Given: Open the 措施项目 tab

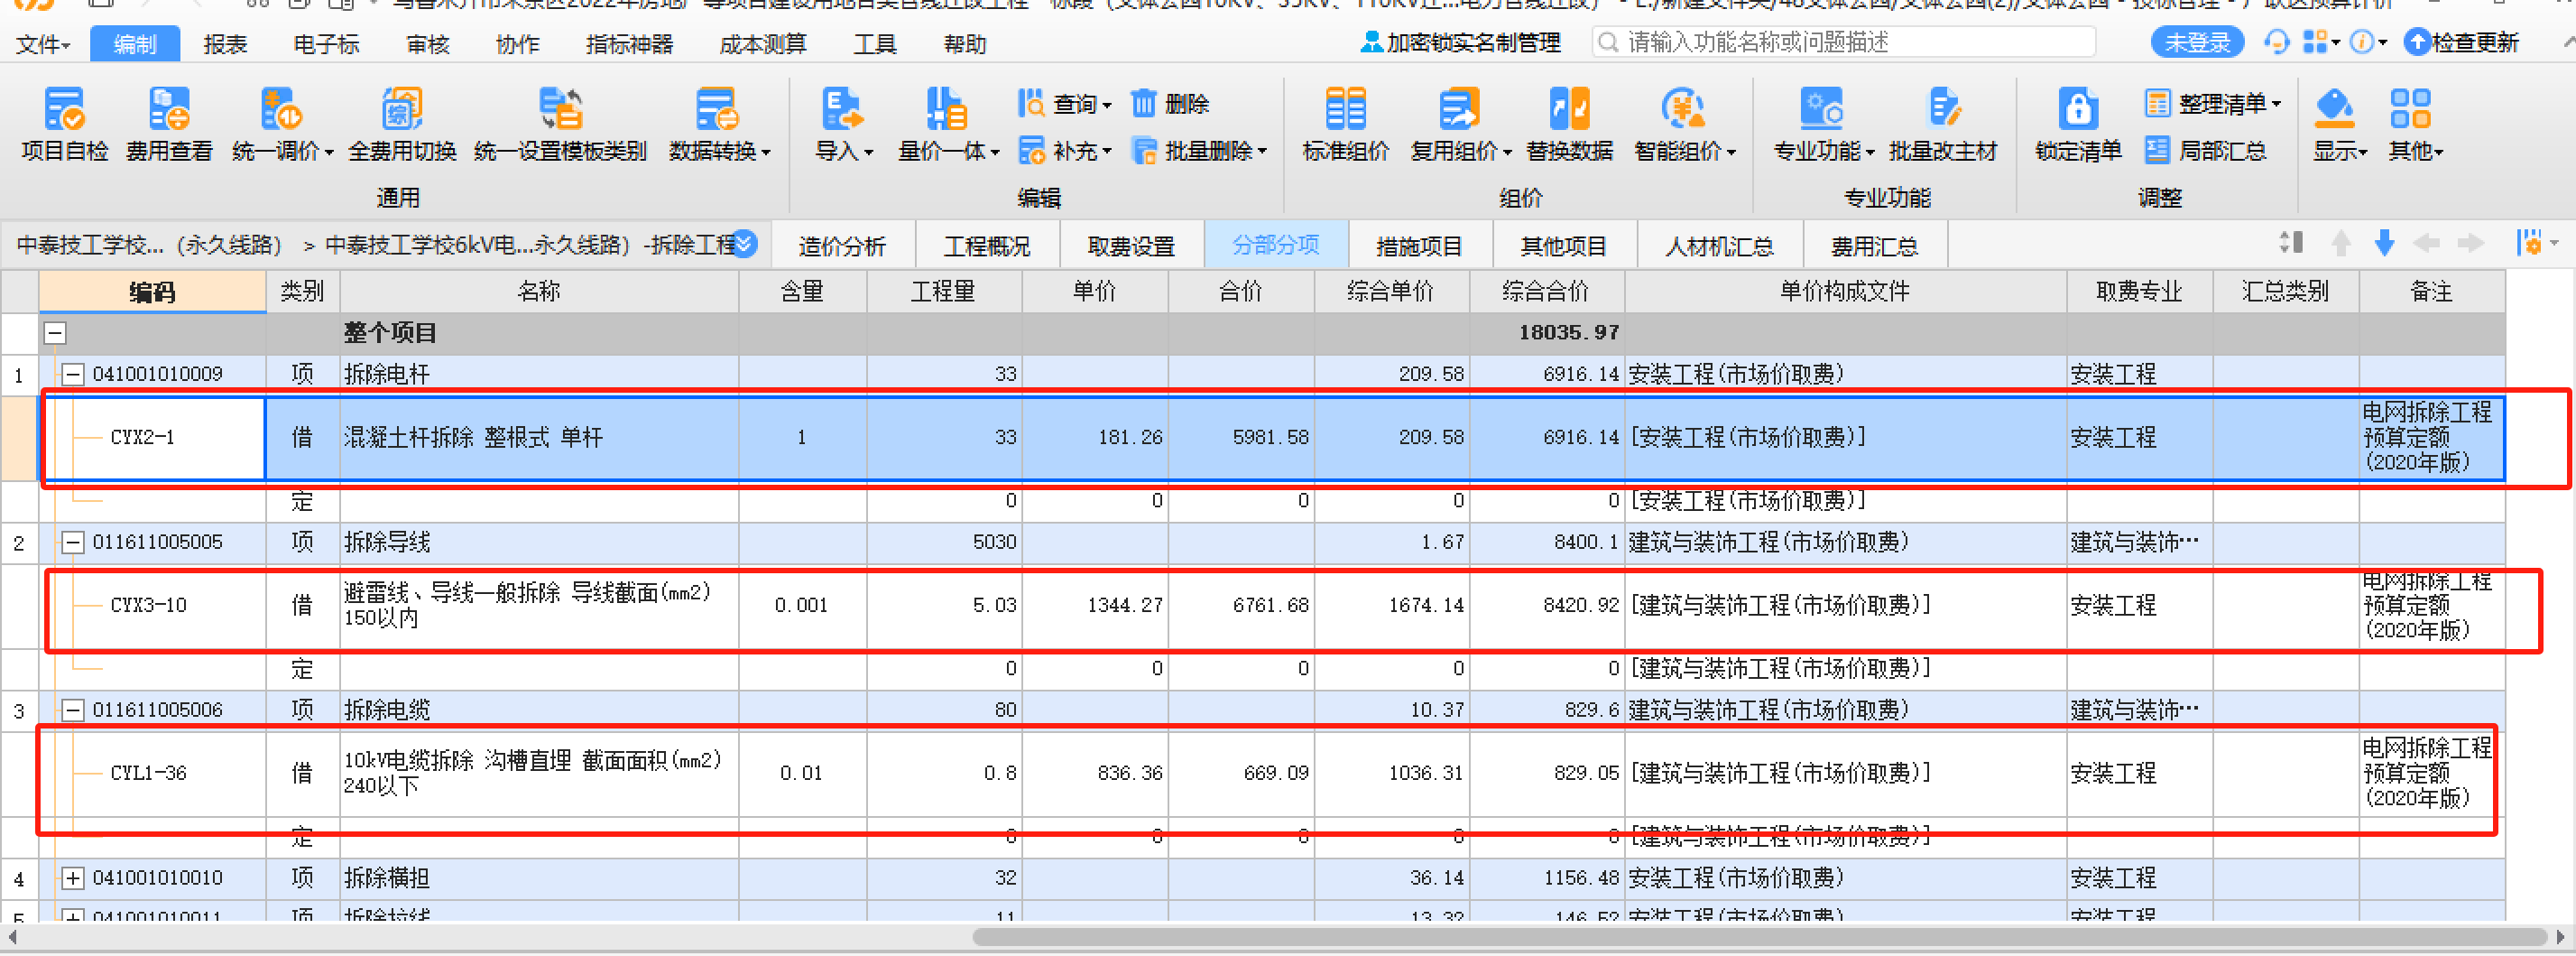Looking at the screenshot, I should pyautogui.click(x=1419, y=246).
